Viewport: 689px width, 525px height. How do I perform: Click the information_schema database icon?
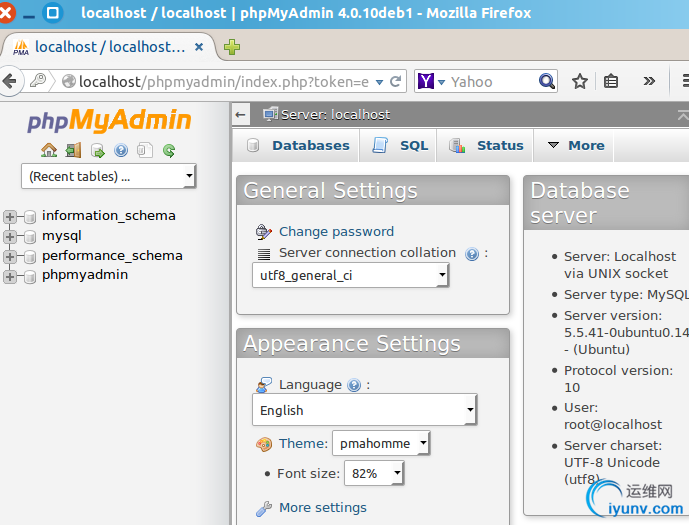[x=30, y=217]
